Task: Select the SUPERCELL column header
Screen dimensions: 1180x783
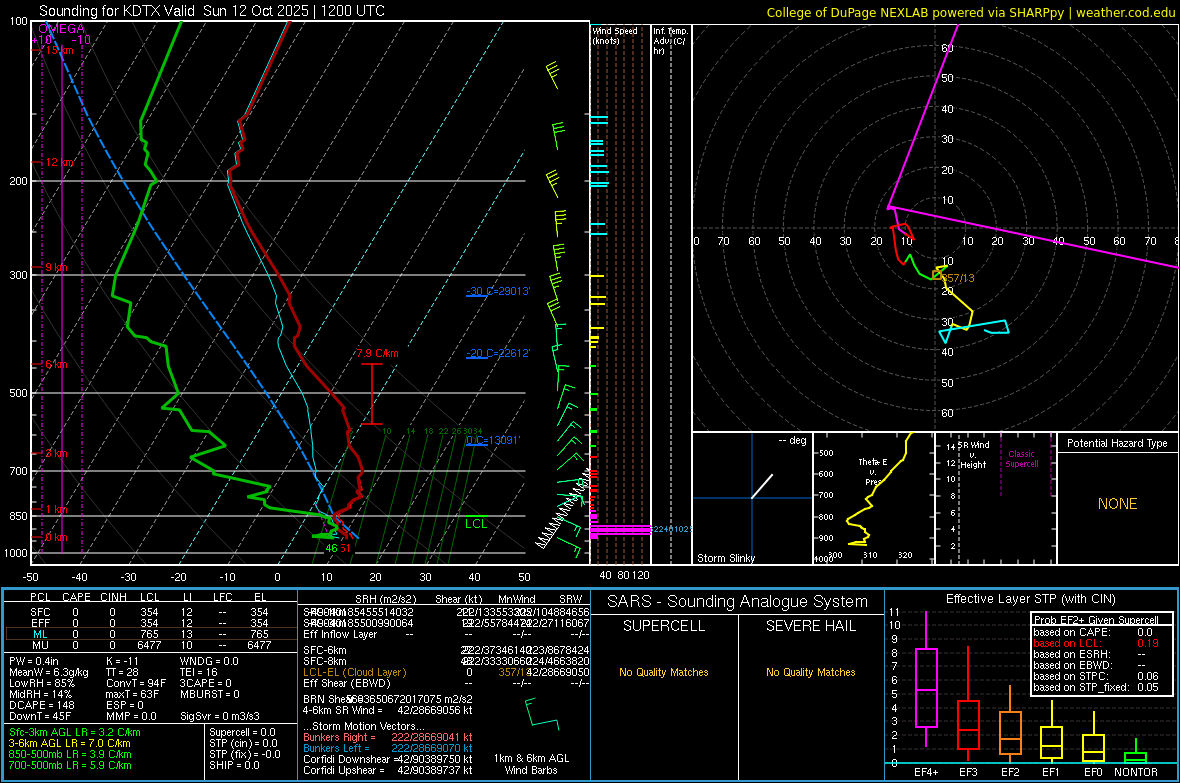Action: 664,626
